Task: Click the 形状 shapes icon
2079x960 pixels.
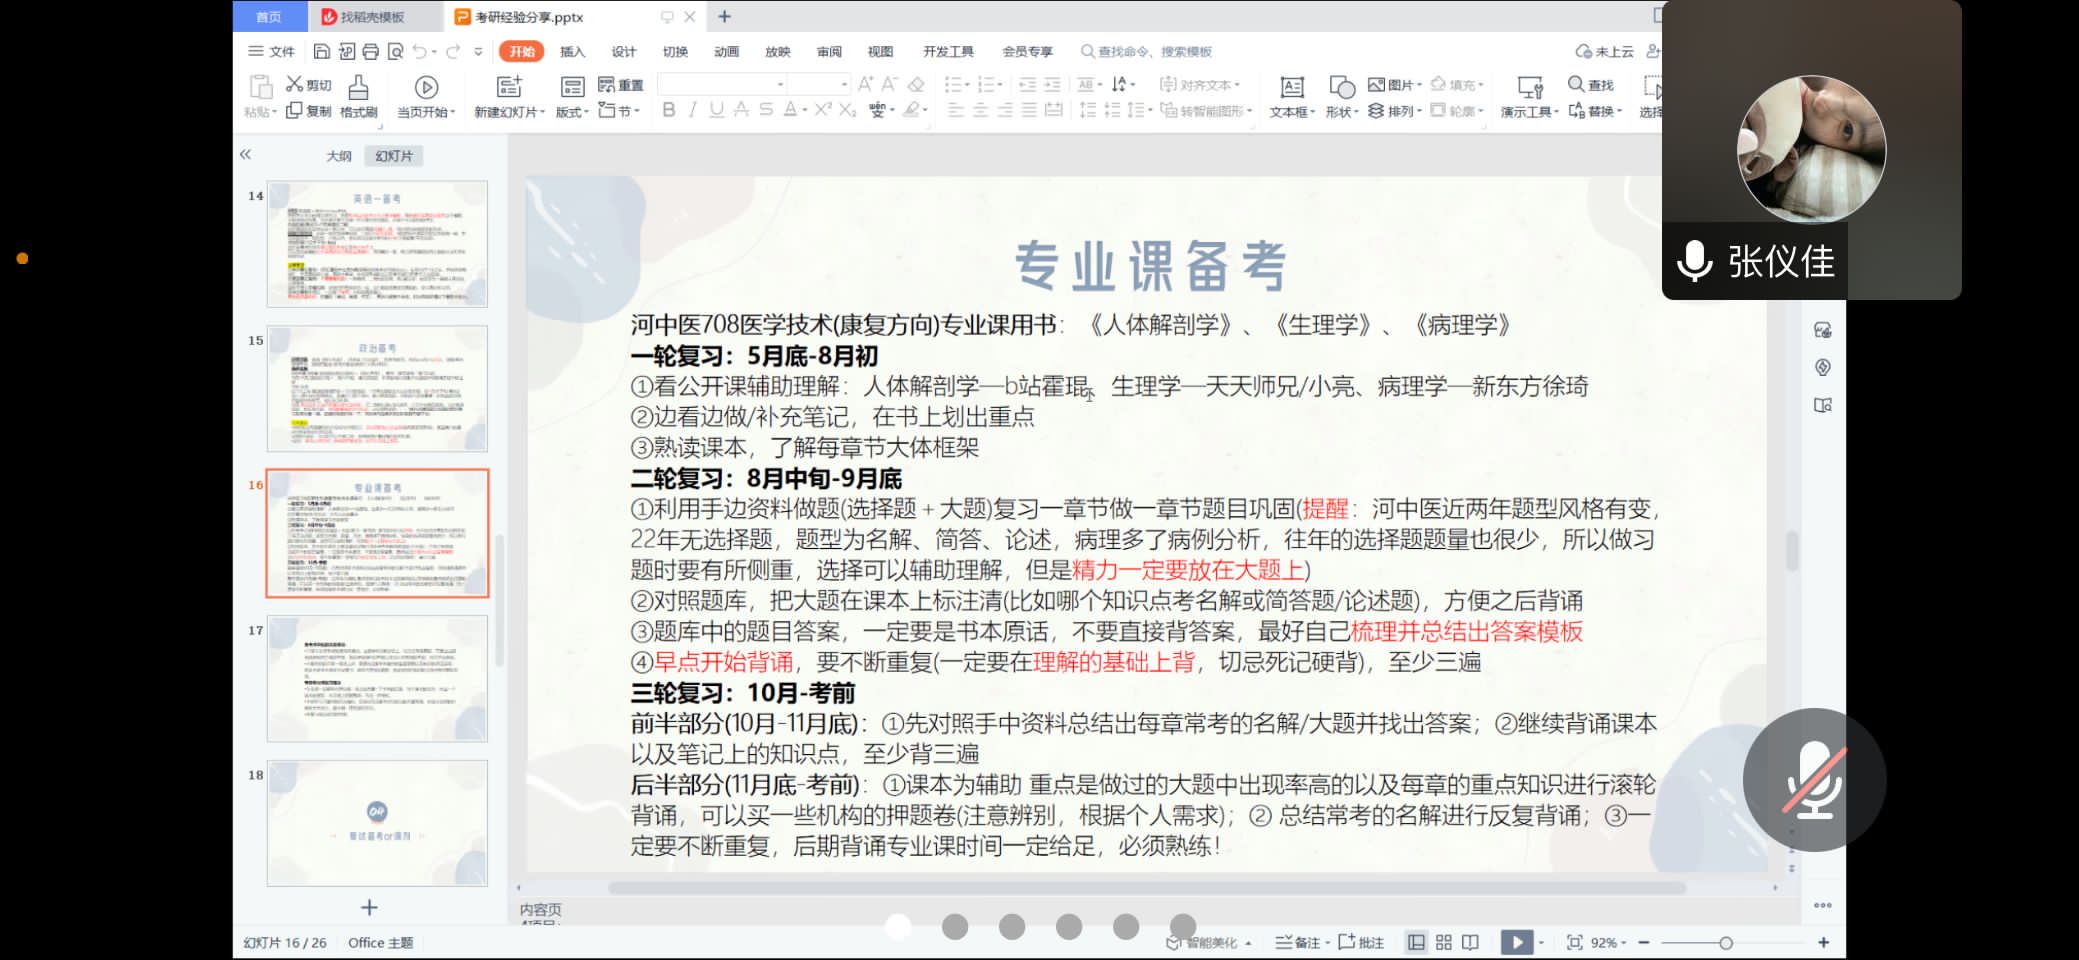Action: point(1341,87)
